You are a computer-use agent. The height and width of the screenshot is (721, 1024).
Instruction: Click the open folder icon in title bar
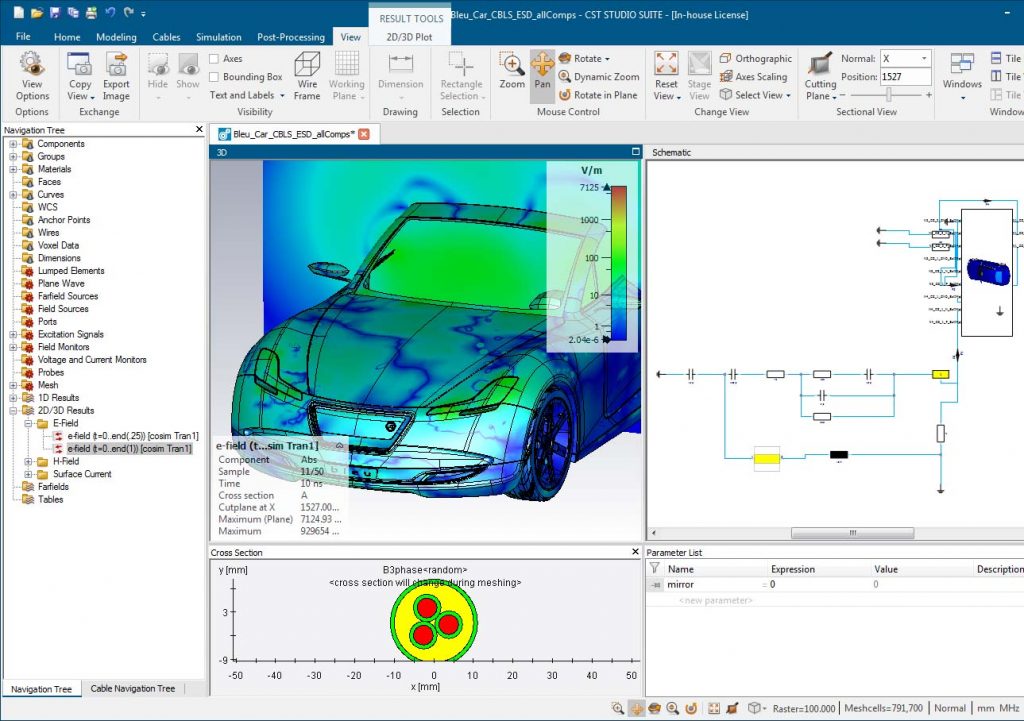click(x=37, y=12)
